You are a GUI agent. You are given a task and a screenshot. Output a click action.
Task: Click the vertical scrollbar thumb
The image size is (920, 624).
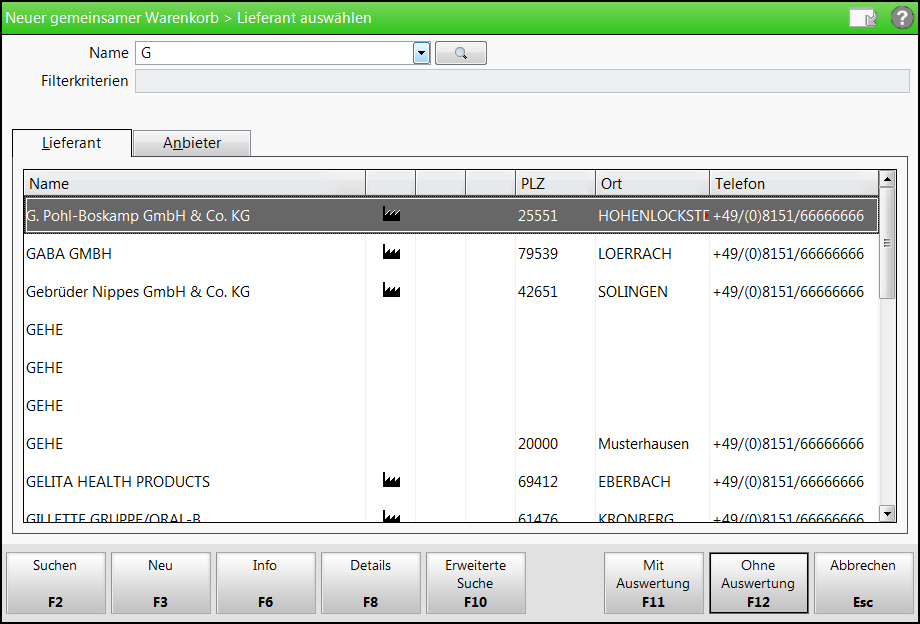pyautogui.click(x=887, y=243)
